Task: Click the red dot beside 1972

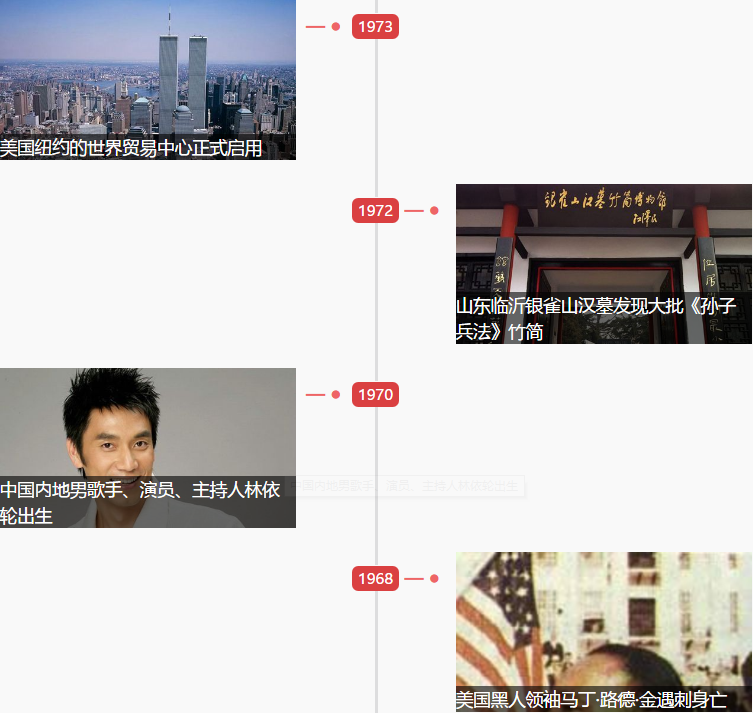Action: click(434, 210)
